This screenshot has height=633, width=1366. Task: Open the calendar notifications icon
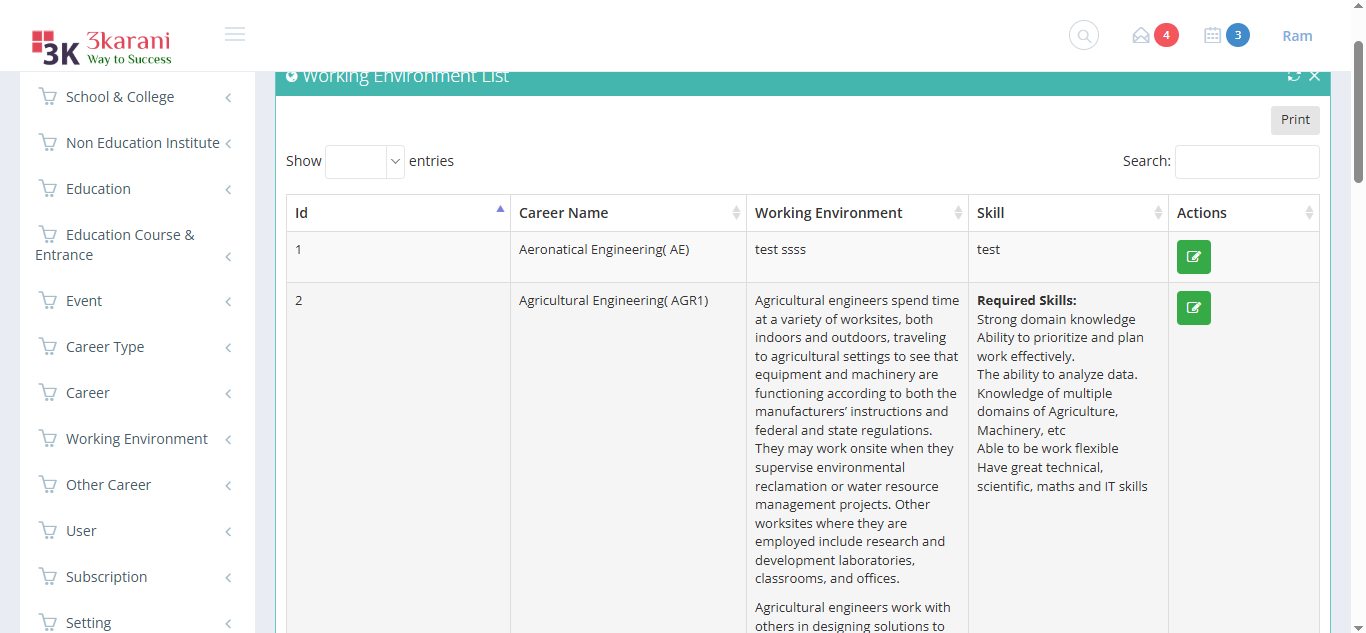pos(1212,36)
